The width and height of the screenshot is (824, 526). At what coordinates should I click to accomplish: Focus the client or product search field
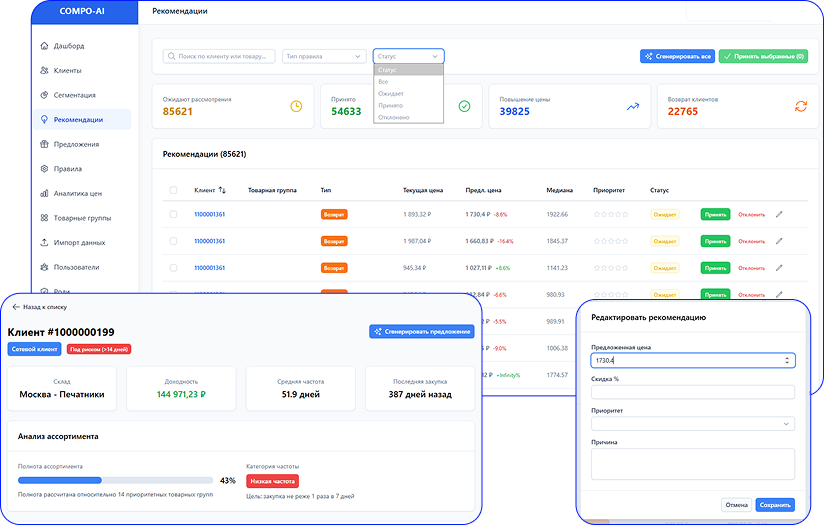click(219, 57)
